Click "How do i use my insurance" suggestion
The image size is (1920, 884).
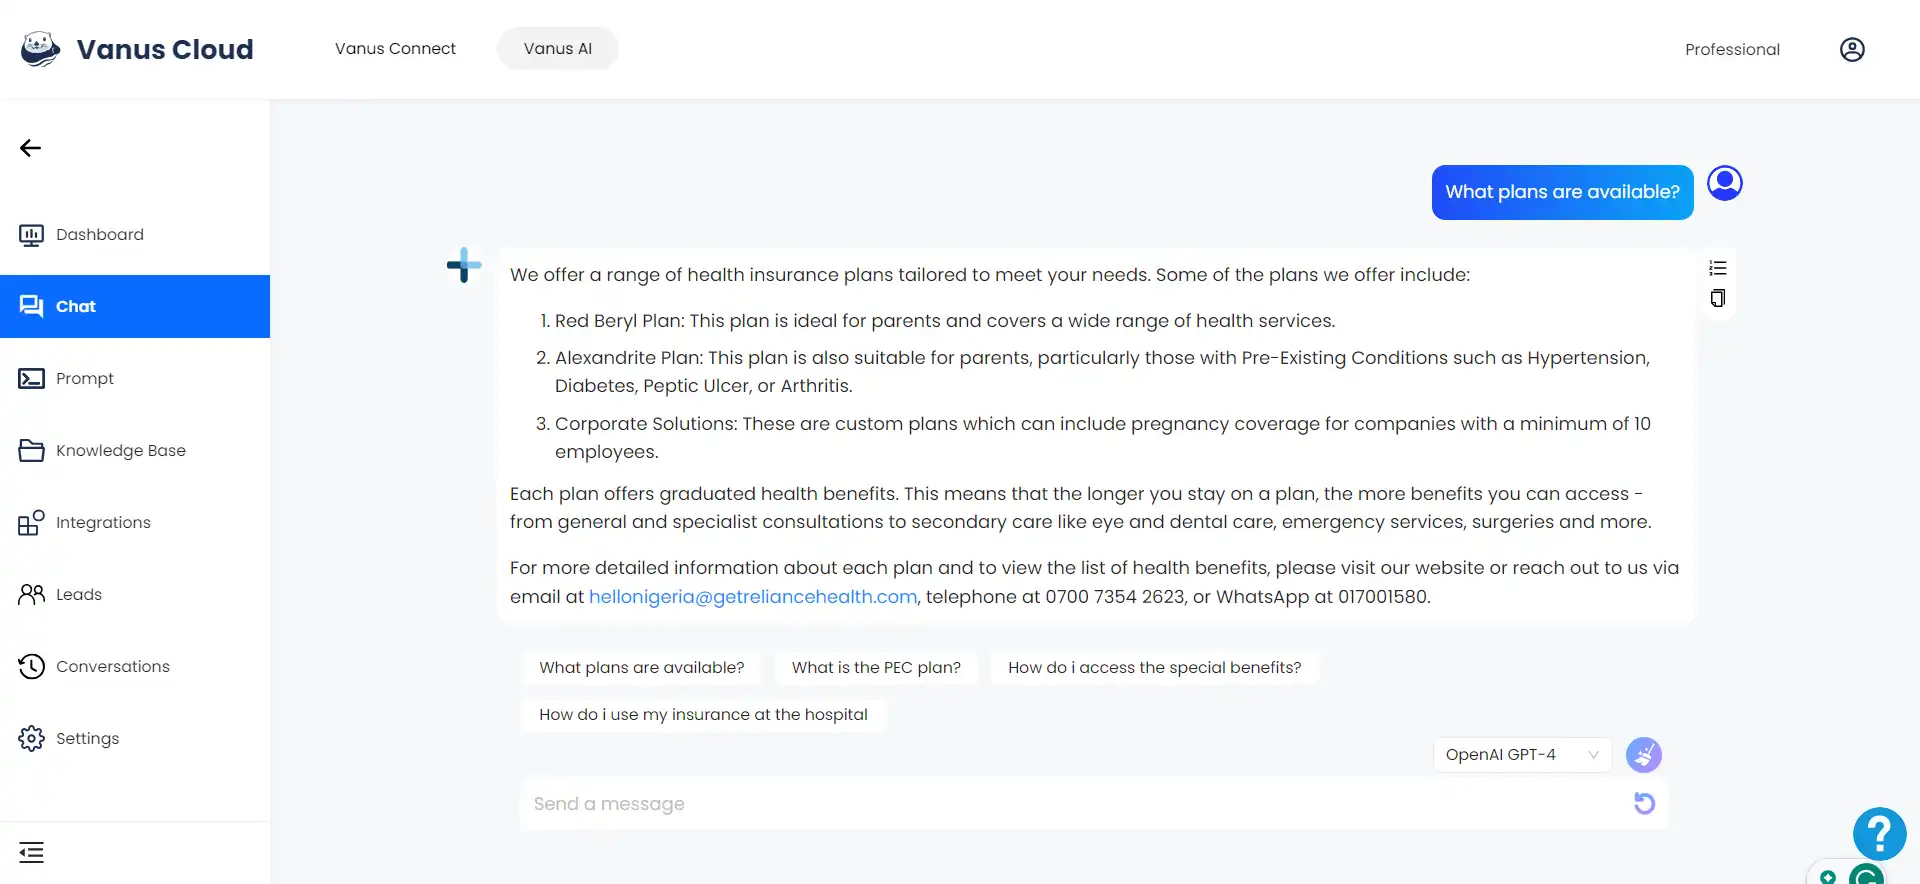pyautogui.click(x=703, y=714)
